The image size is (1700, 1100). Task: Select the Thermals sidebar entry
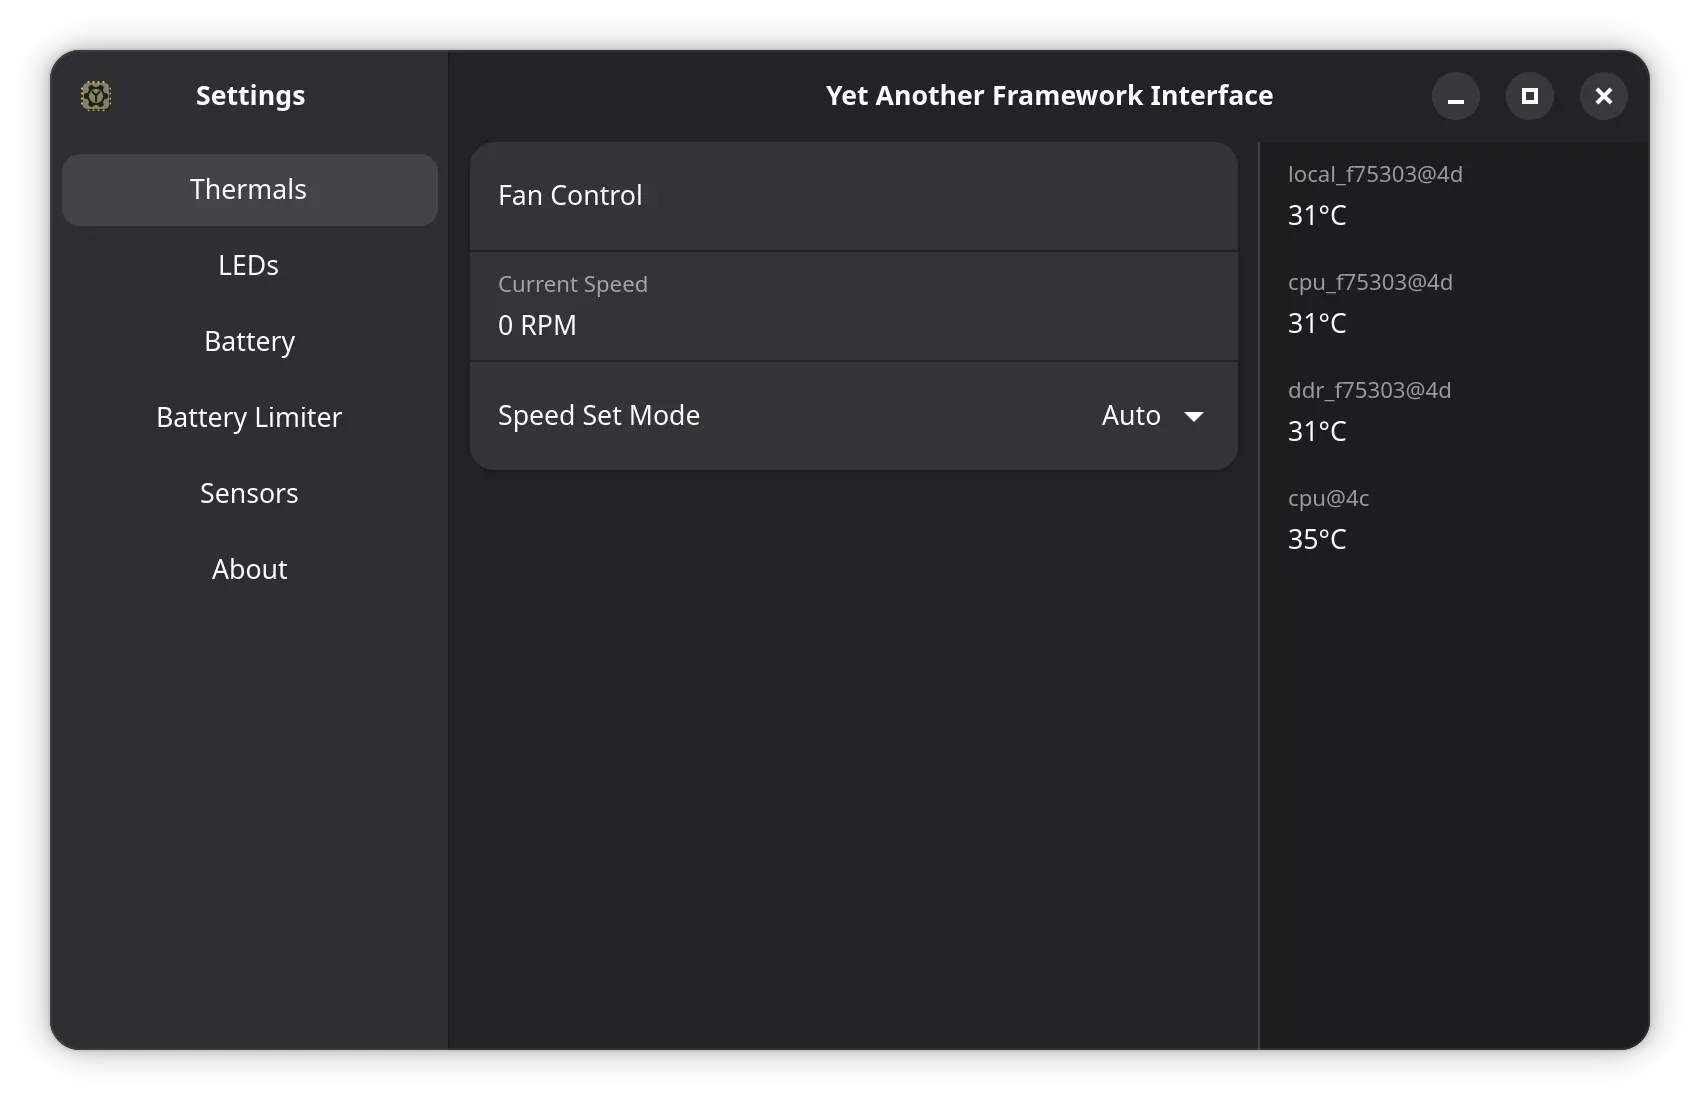tap(249, 189)
